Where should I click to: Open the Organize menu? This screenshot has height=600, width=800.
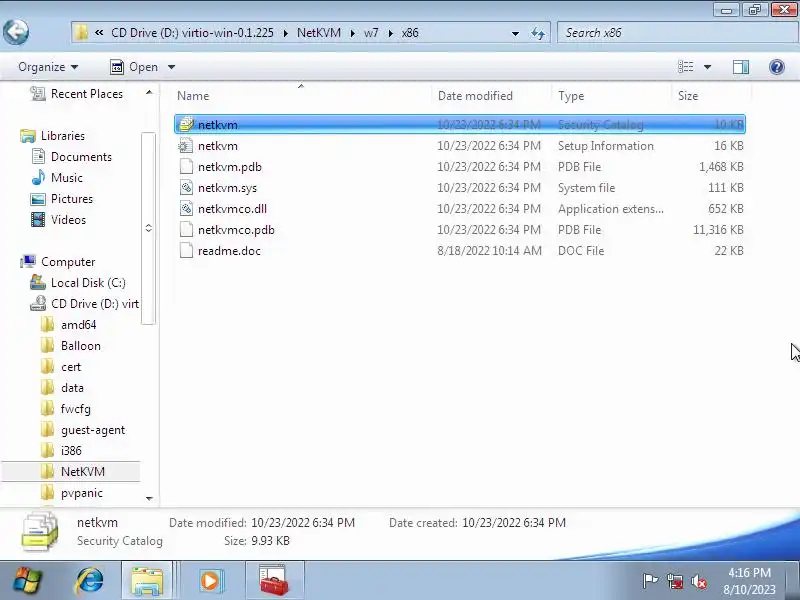(x=48, y=67)
